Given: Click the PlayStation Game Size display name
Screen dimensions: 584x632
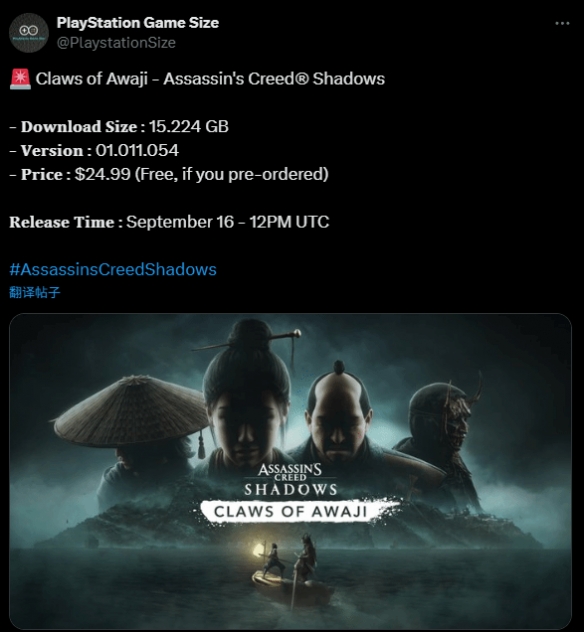Looking at the screenshot, I should [x=137, y=23].
